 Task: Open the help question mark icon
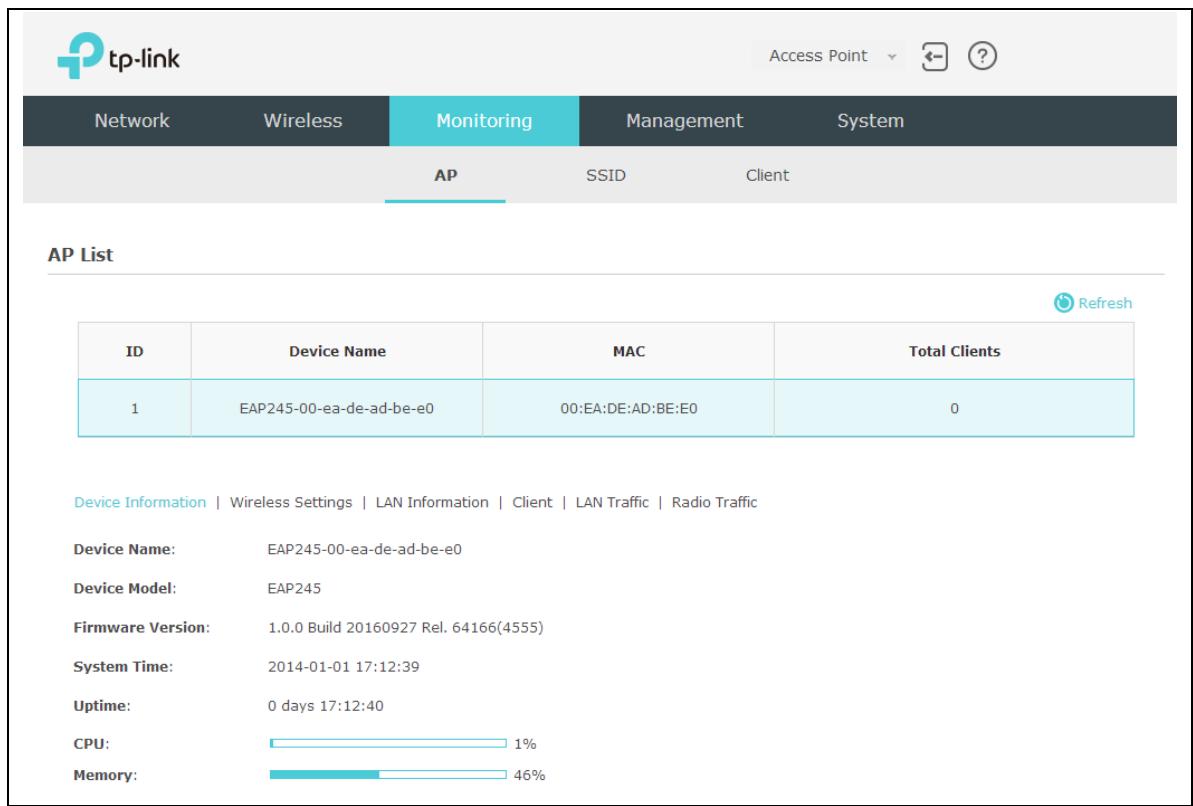982,56
